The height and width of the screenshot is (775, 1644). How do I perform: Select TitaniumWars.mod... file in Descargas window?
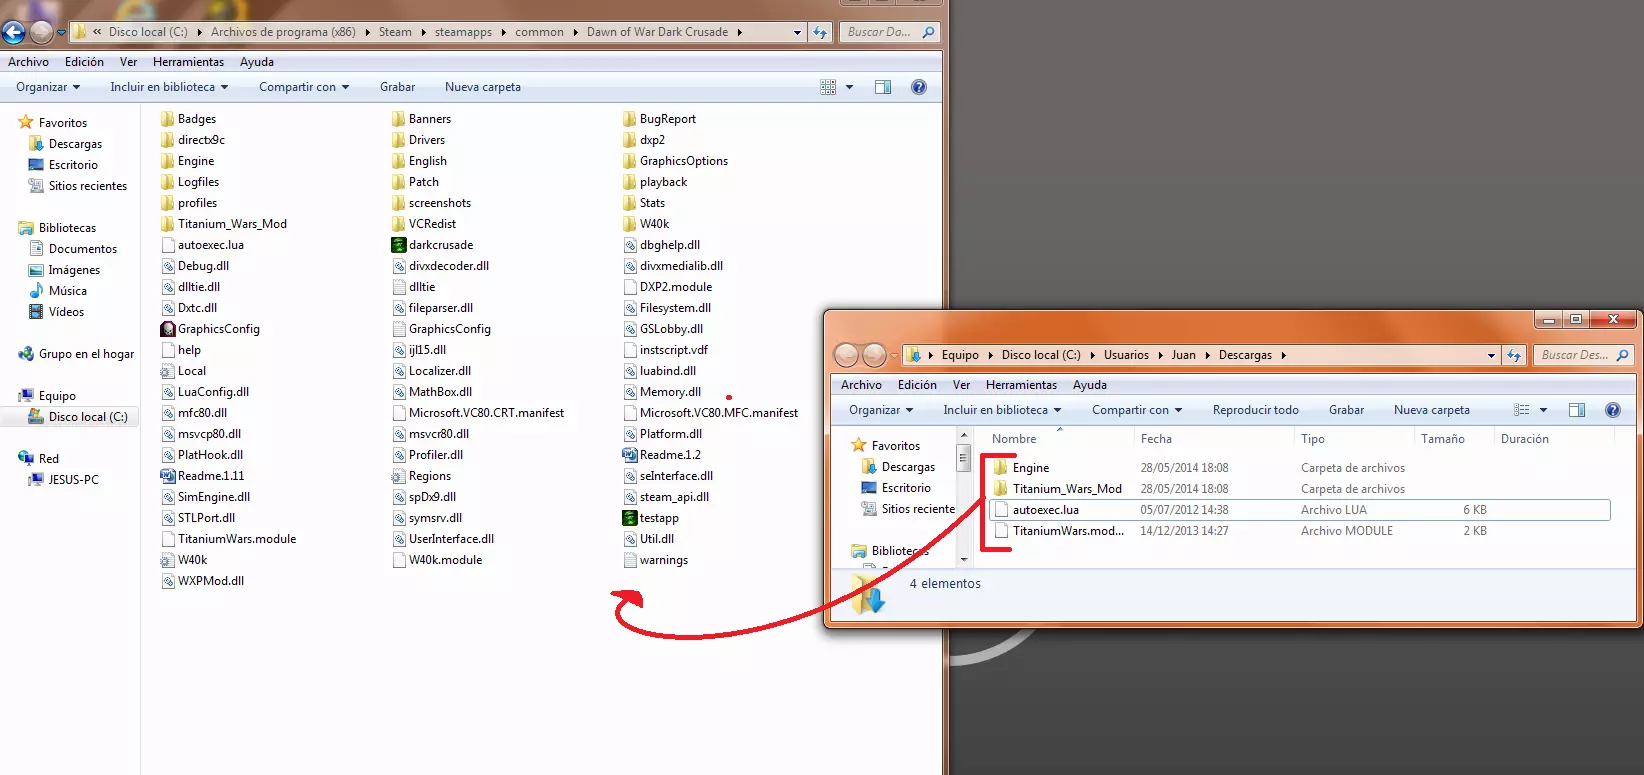tap(1059, 531)
